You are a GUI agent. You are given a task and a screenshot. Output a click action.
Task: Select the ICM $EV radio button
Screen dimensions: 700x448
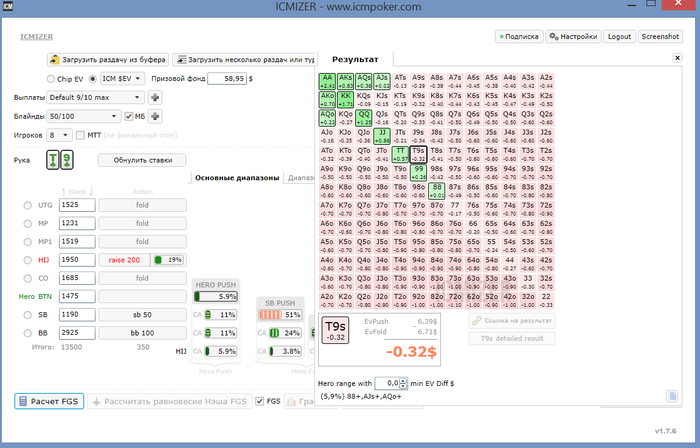(92, 79)
